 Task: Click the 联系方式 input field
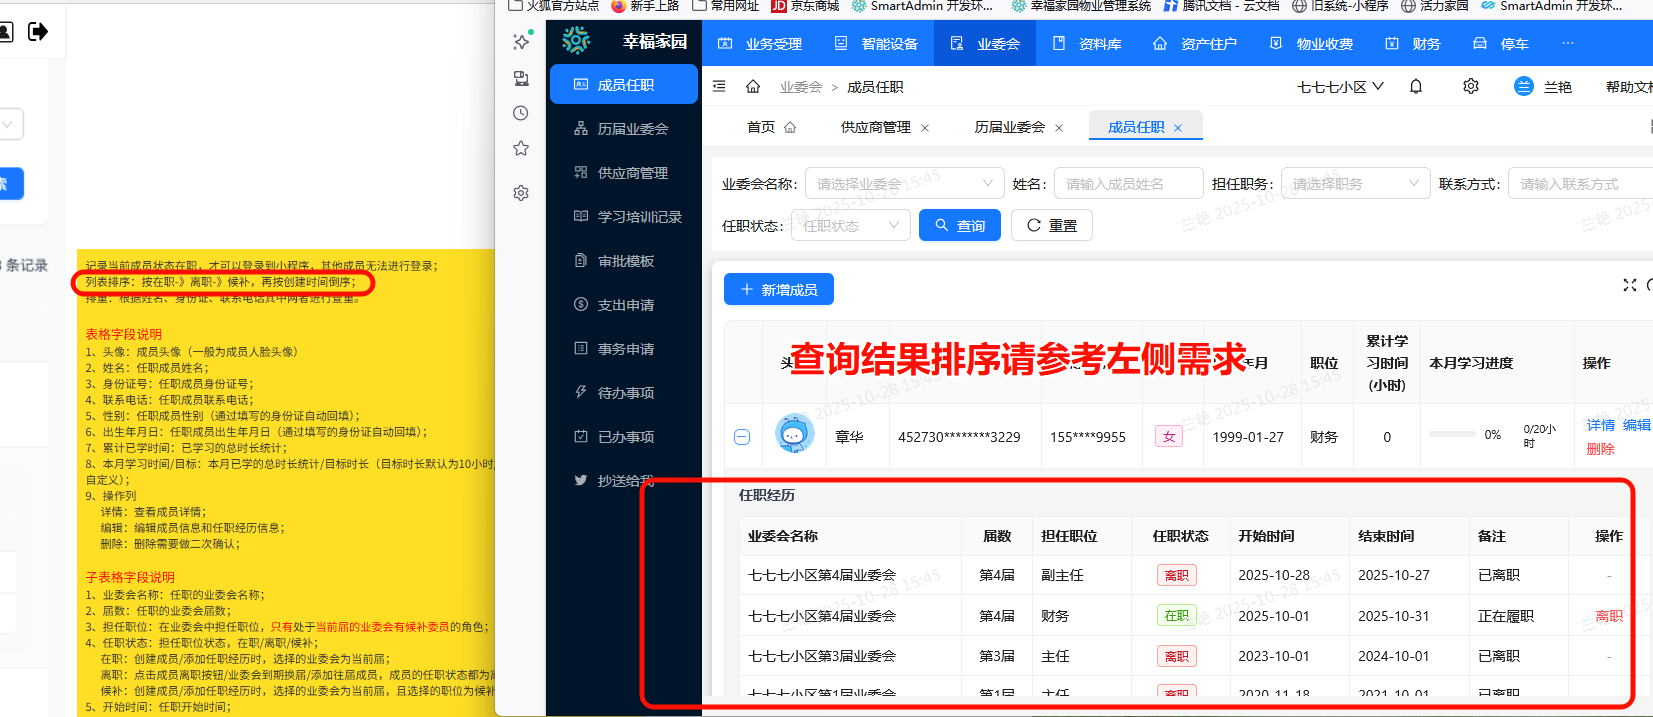[1580, 184]
